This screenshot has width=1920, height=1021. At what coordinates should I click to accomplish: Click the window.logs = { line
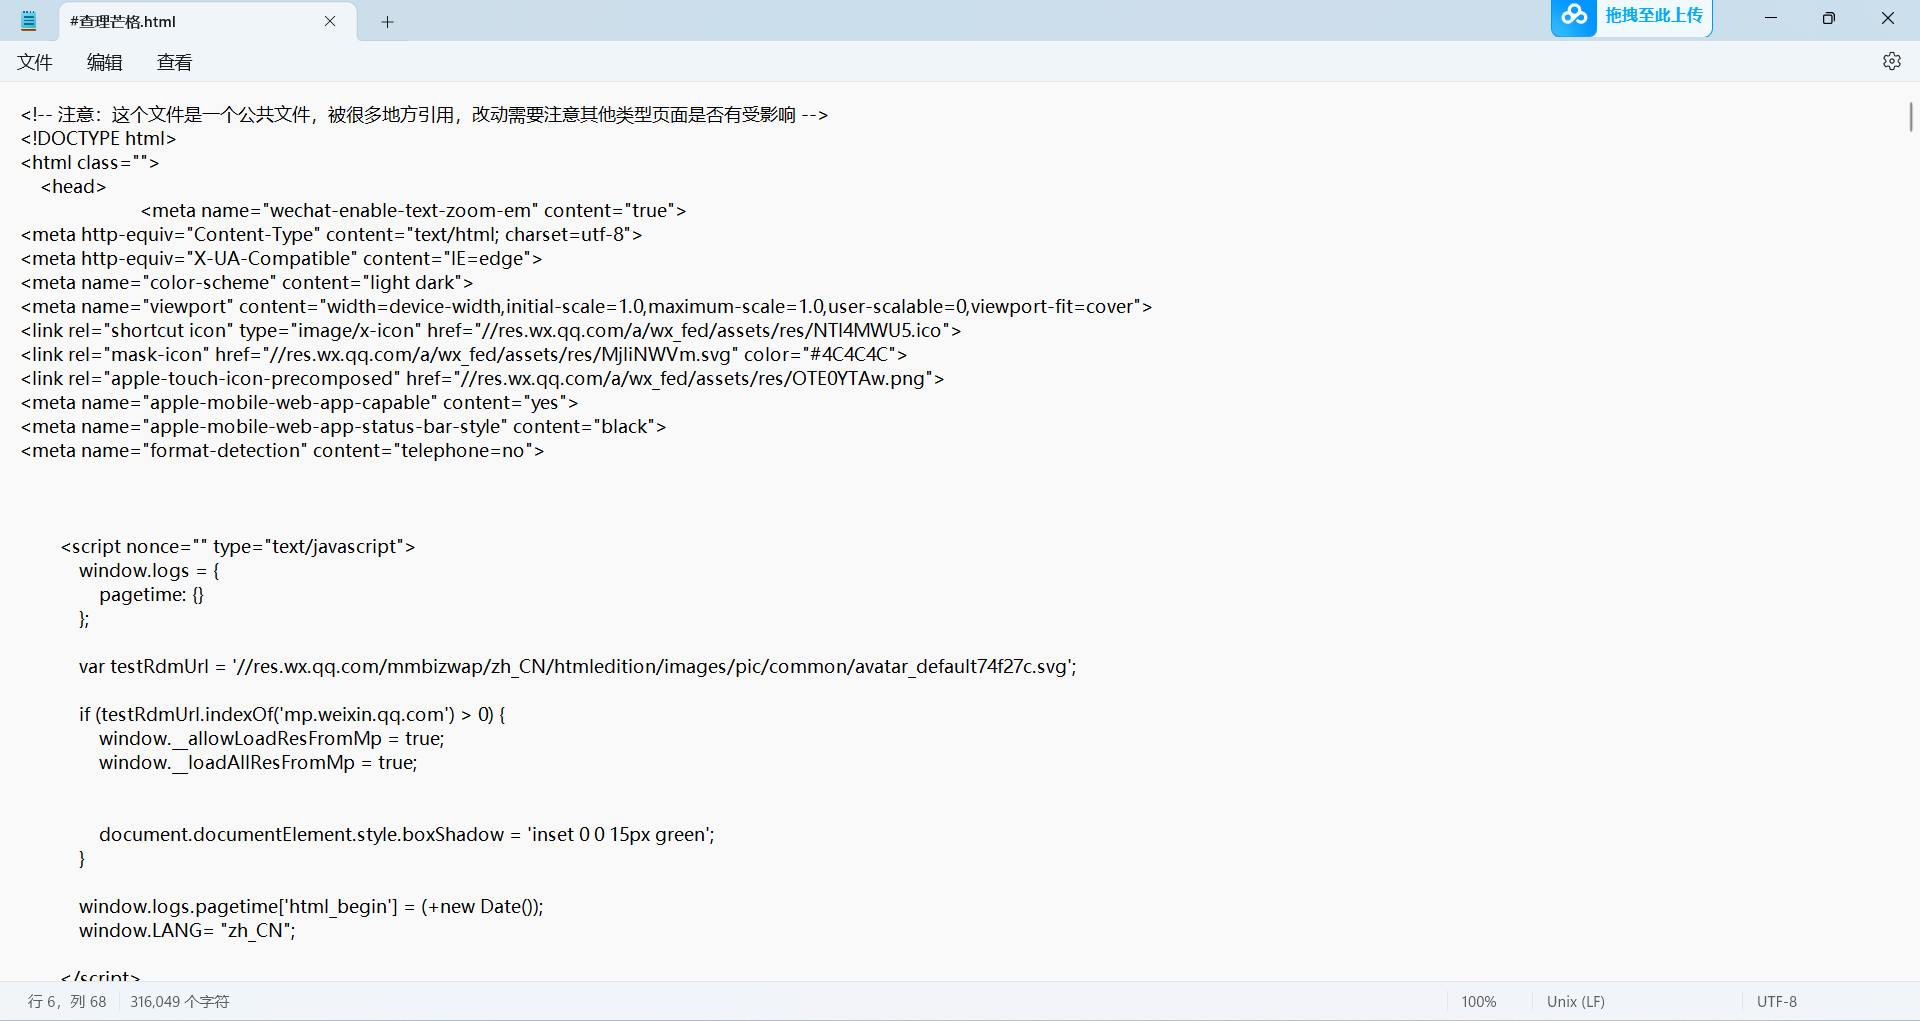point(149,570)
